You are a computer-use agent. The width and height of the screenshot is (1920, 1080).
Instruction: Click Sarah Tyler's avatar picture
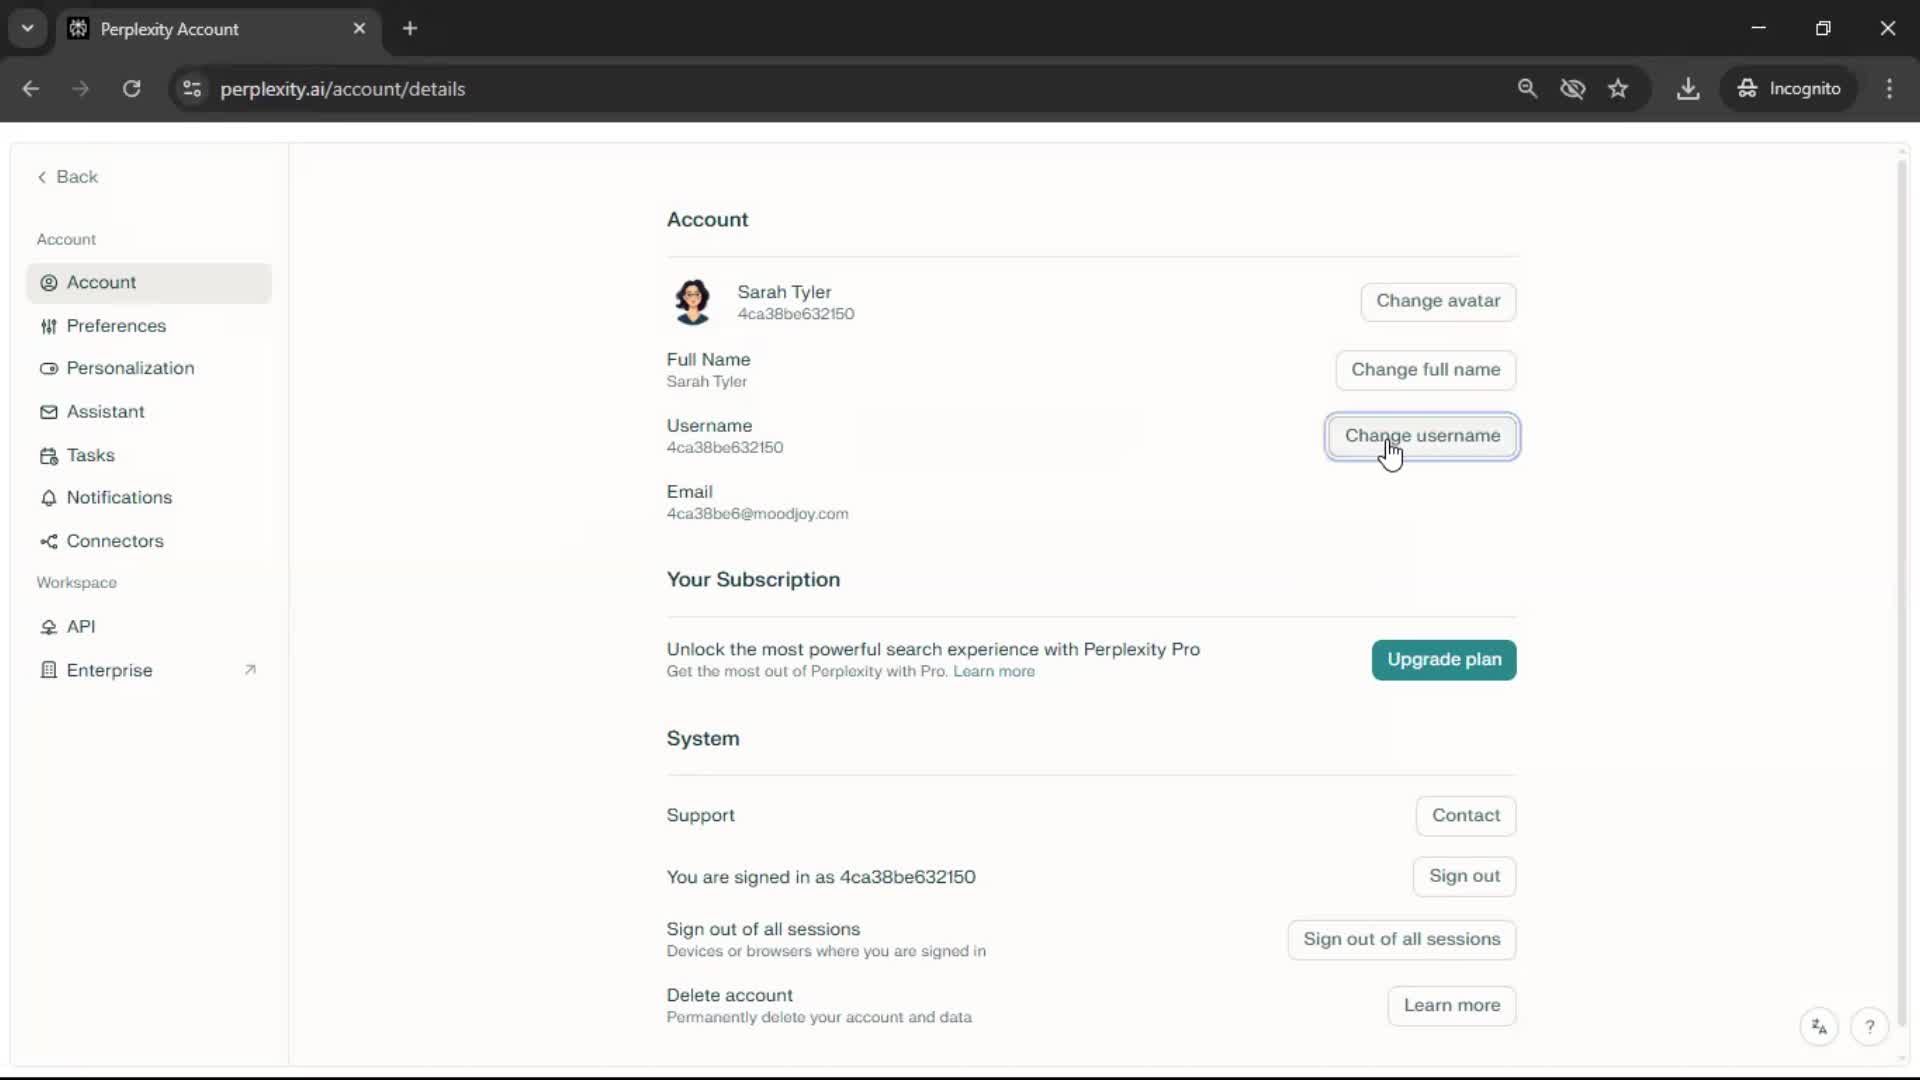(692, 301)
